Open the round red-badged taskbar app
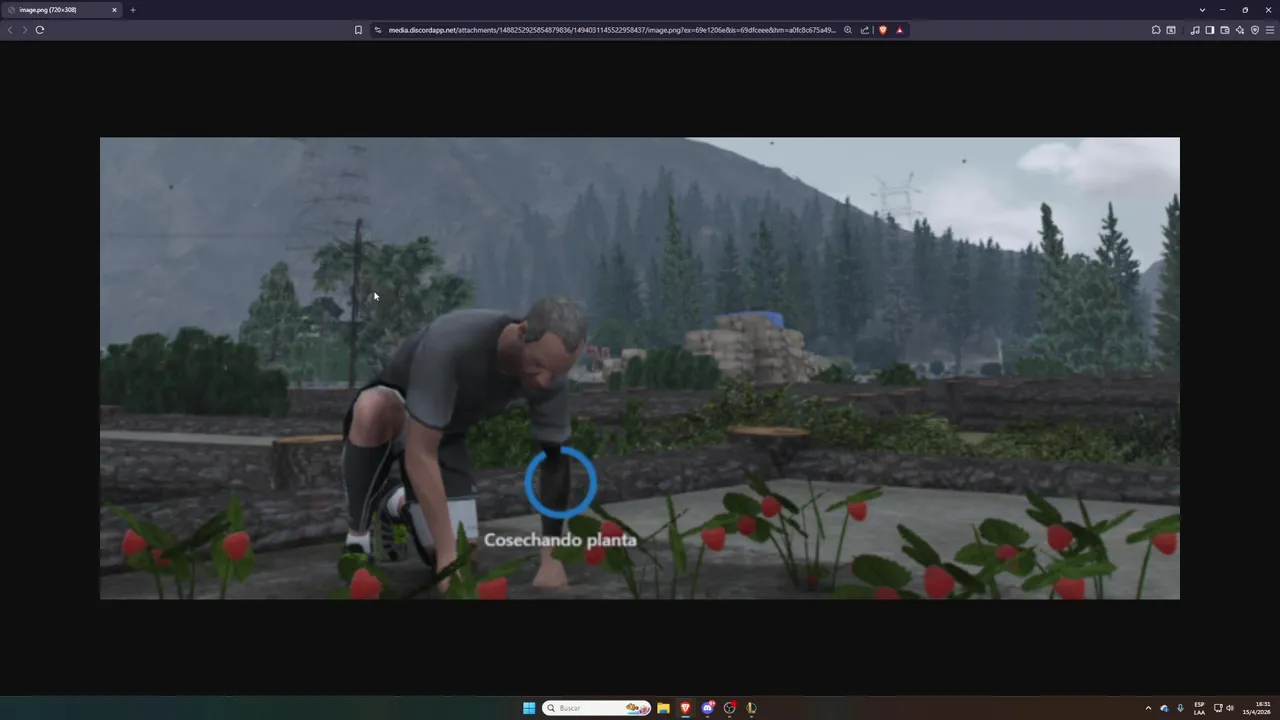This screenshot has height=720, width=1280. [x=730, y=708]
